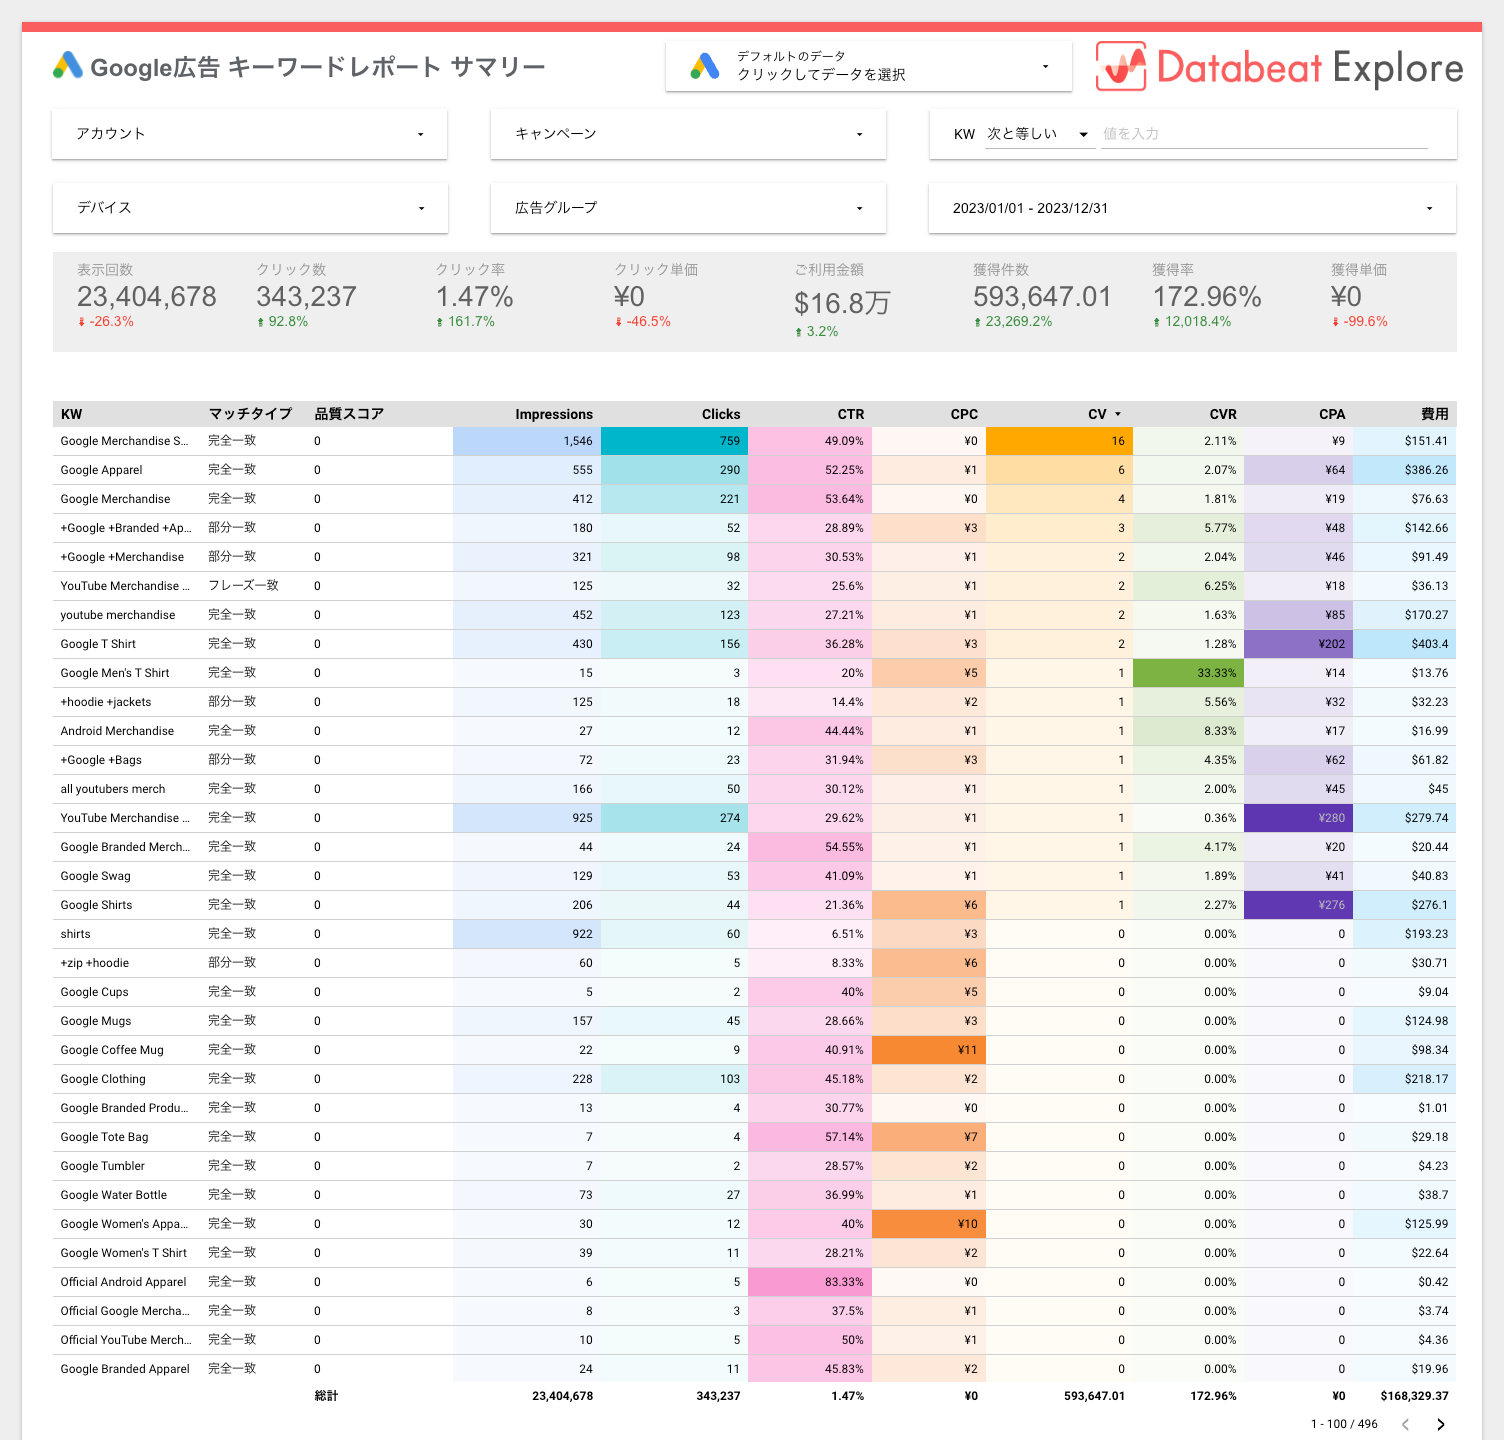Viewport: 1504px width, 1440px height.
Task: Open the 広告グループ dropdown filter
Action: tap(688, 208)
